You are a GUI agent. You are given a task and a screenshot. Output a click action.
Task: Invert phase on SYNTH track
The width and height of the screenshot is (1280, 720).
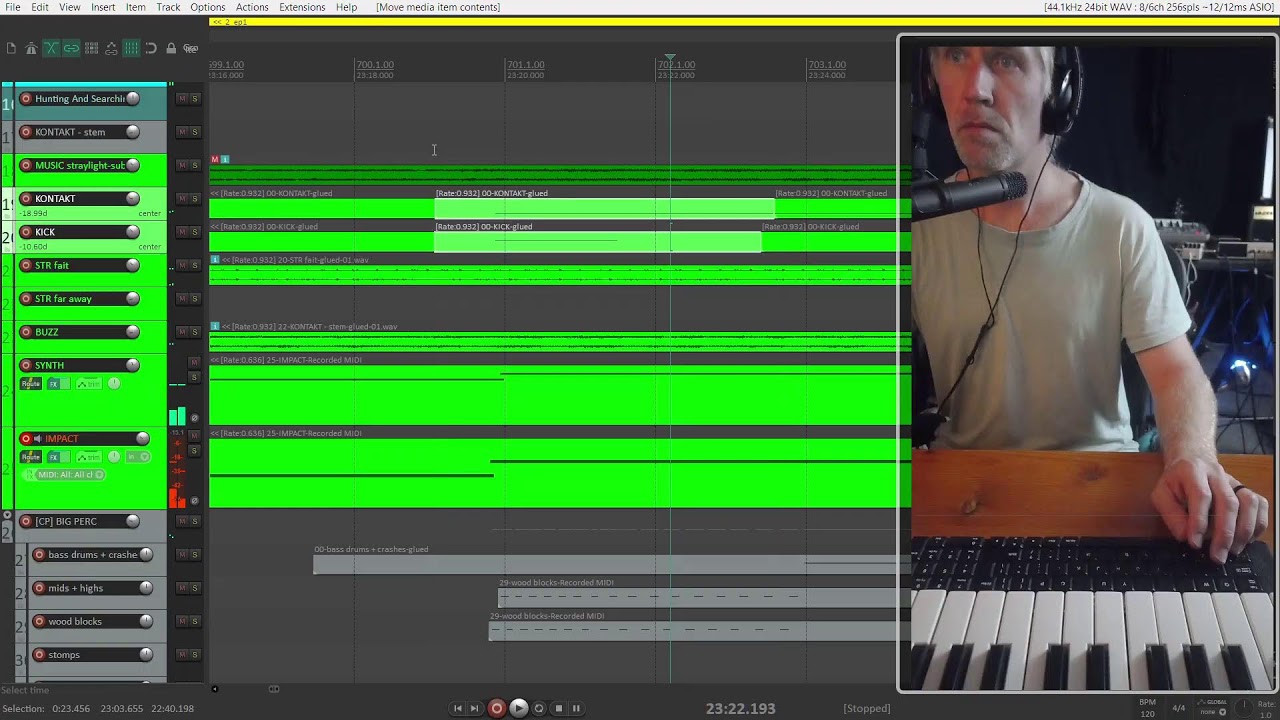pos(194,418)
